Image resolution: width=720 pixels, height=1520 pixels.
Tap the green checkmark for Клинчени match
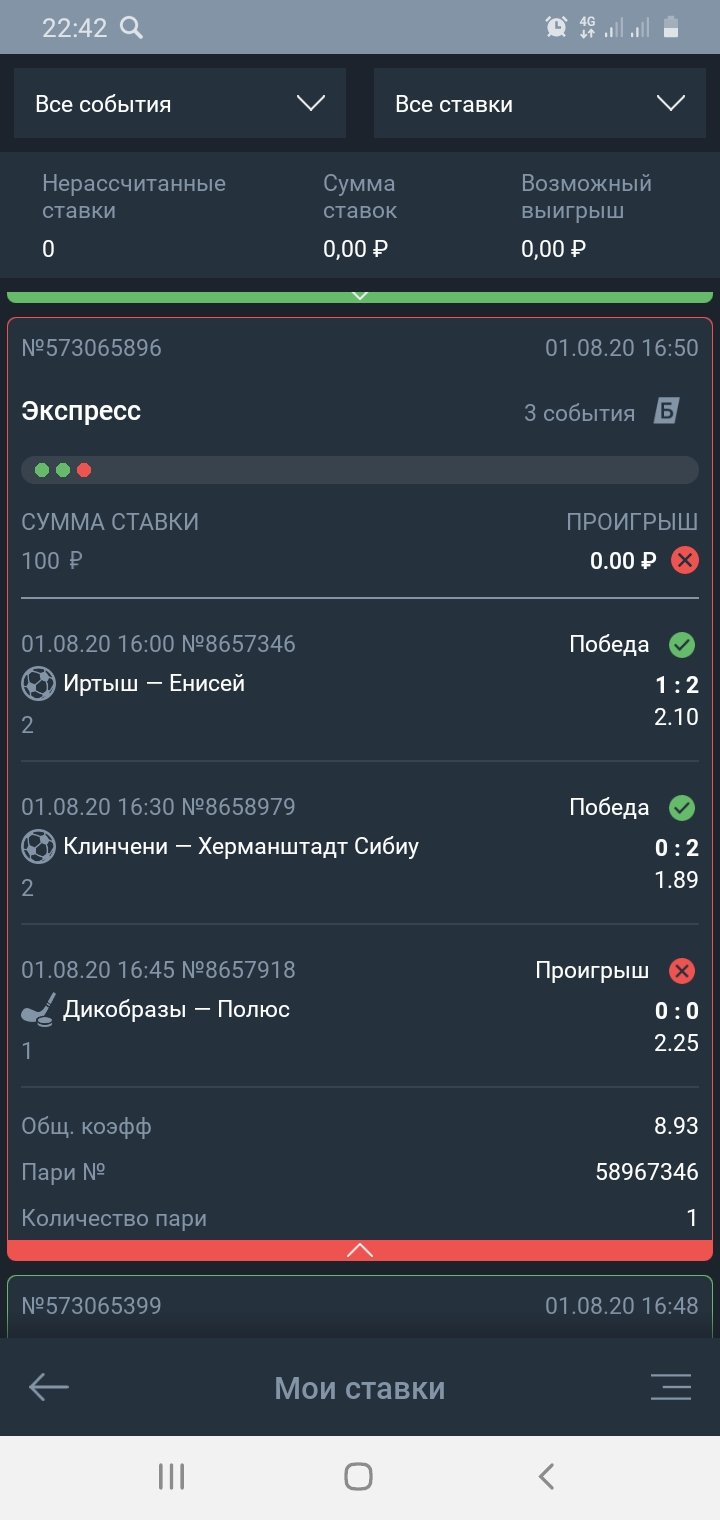point(682,808)
